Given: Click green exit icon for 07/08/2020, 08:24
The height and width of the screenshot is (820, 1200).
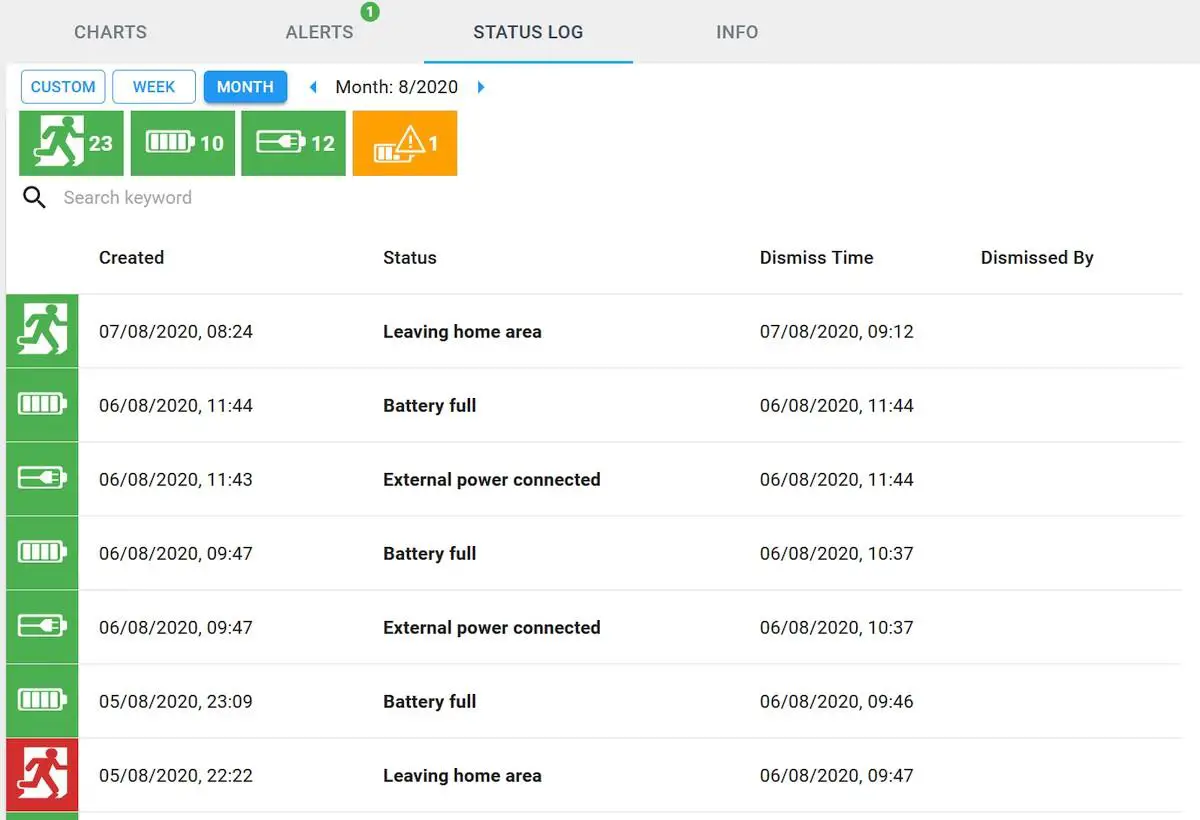Looking at the screenshot, I should 42,331.
